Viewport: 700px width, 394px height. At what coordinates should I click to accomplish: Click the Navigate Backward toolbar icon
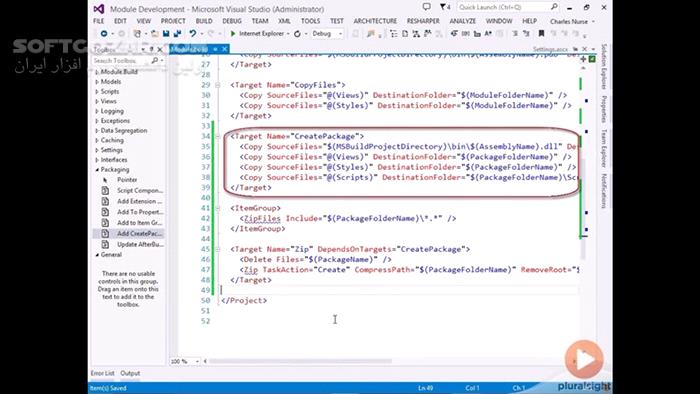click(104, 33)
